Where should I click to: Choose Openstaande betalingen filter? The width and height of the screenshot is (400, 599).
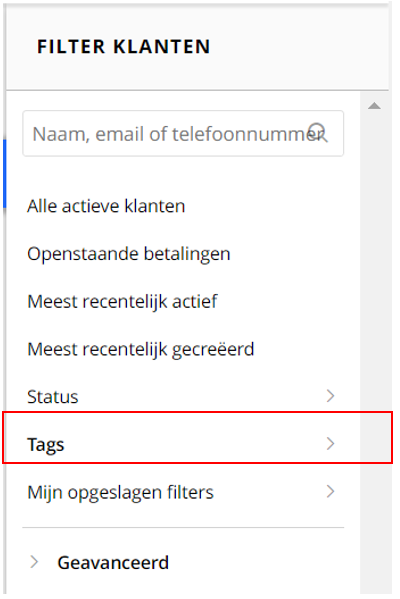129,254
